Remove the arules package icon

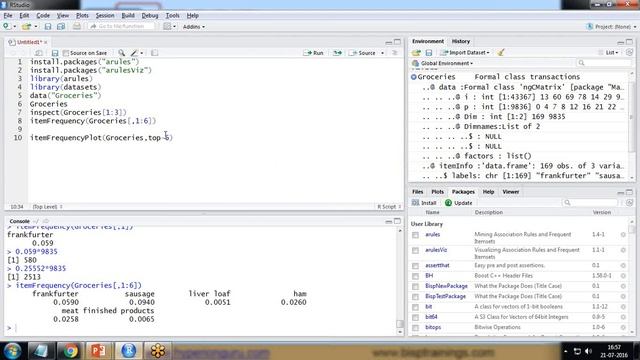pos(623,235)
